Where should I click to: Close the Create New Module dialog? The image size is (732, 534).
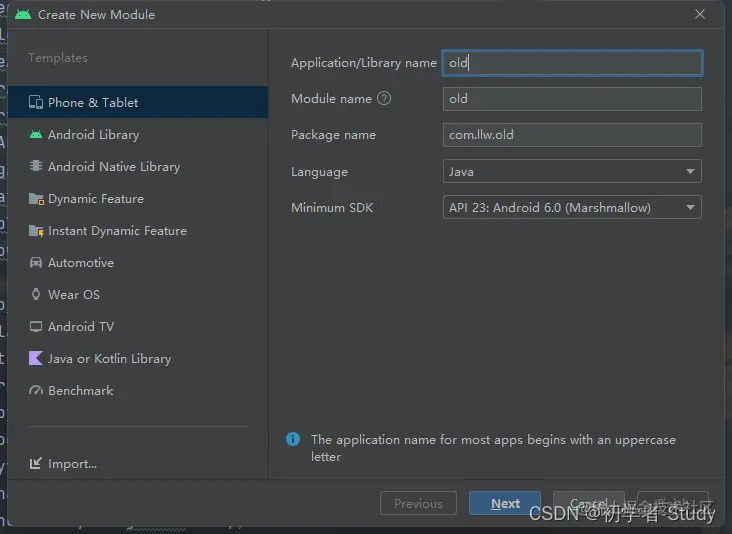coord(700,14)
